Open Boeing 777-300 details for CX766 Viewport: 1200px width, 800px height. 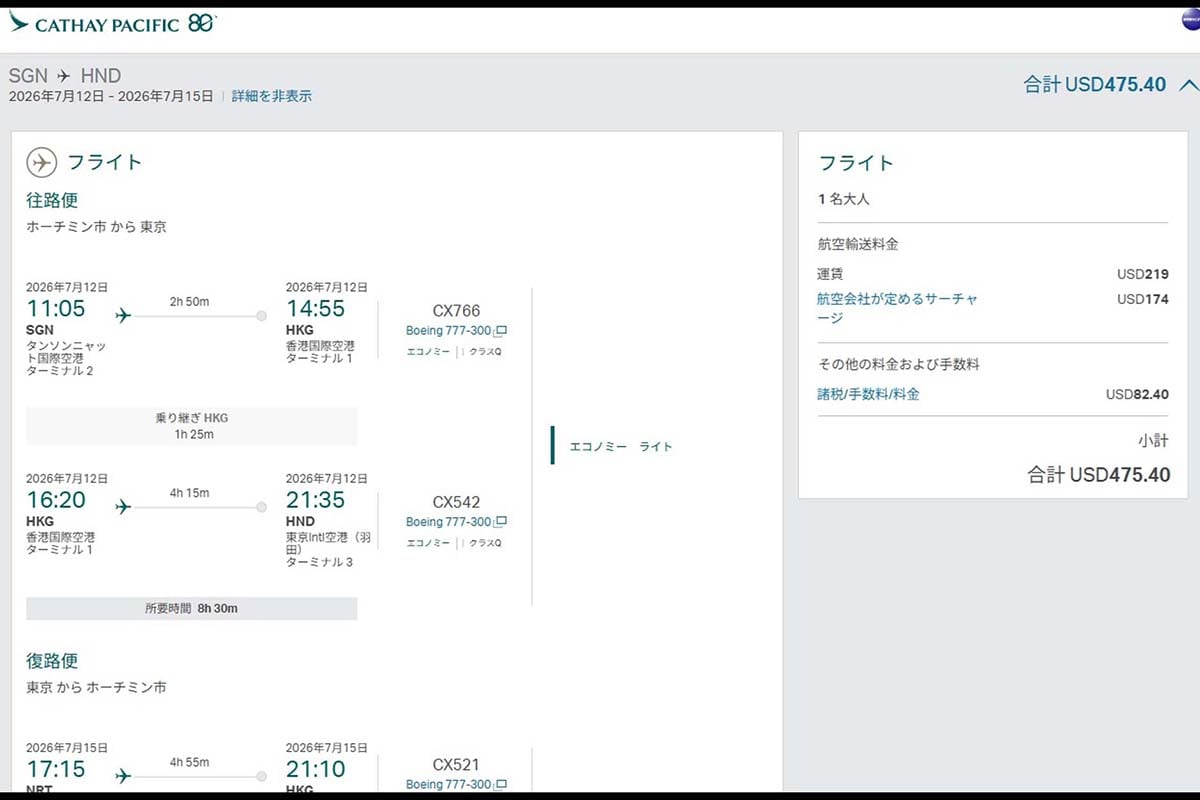click(449, 331)
